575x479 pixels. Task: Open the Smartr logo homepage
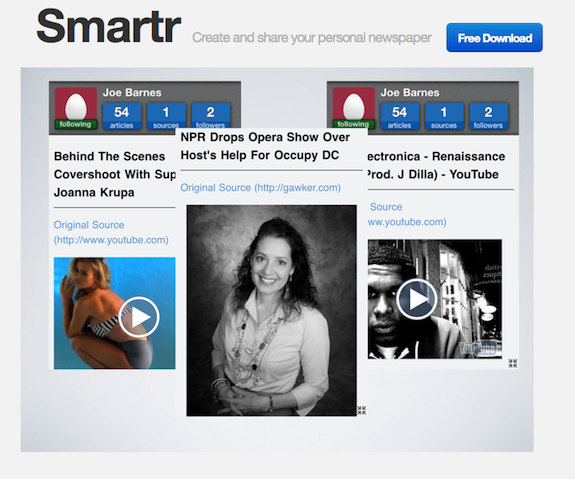point(109,26)
